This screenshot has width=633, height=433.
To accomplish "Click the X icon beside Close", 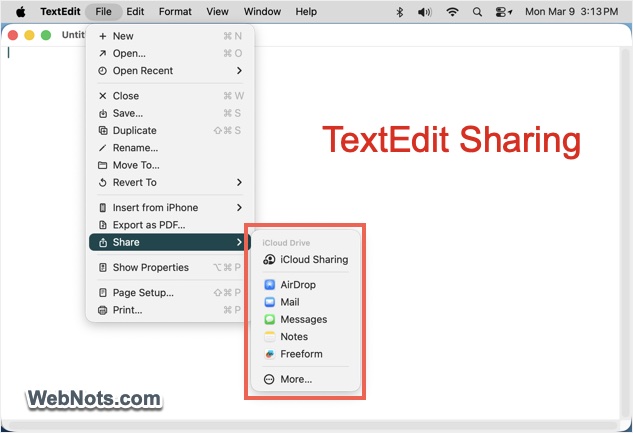I will coord(103,96).
